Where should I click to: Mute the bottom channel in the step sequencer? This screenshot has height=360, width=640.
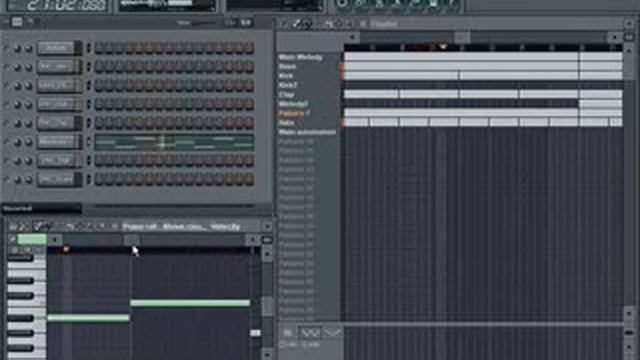tap(7, 180)
